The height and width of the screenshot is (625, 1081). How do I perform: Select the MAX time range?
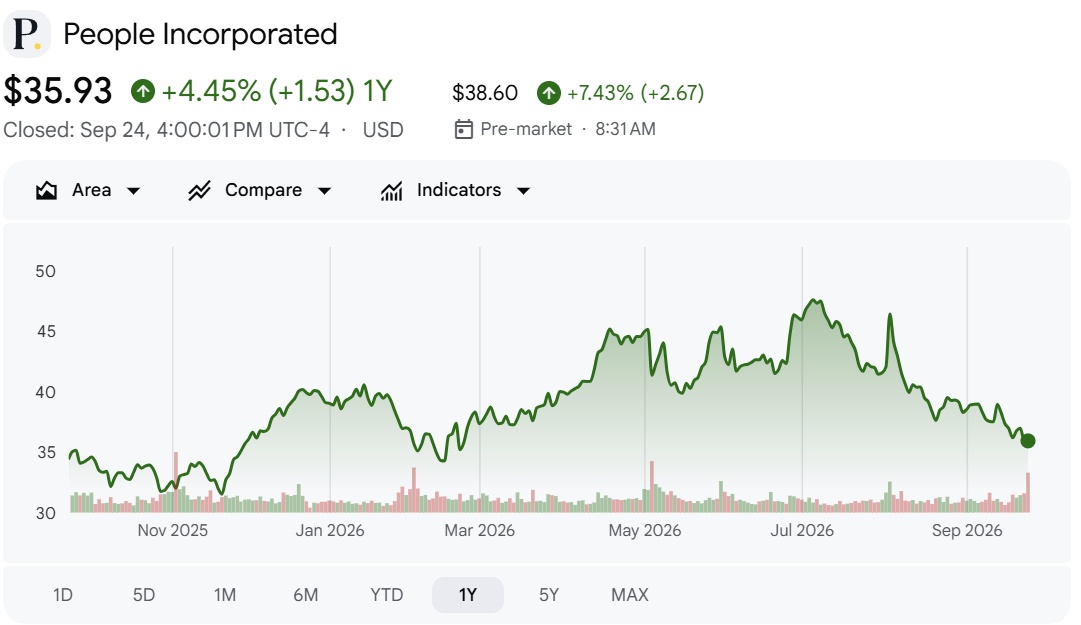pos(629,595)
